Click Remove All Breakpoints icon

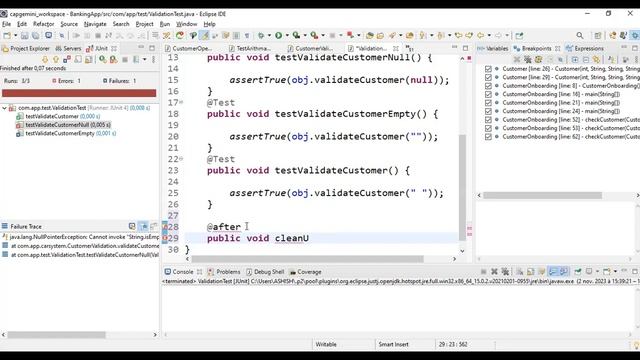click(x=527, y=60)
